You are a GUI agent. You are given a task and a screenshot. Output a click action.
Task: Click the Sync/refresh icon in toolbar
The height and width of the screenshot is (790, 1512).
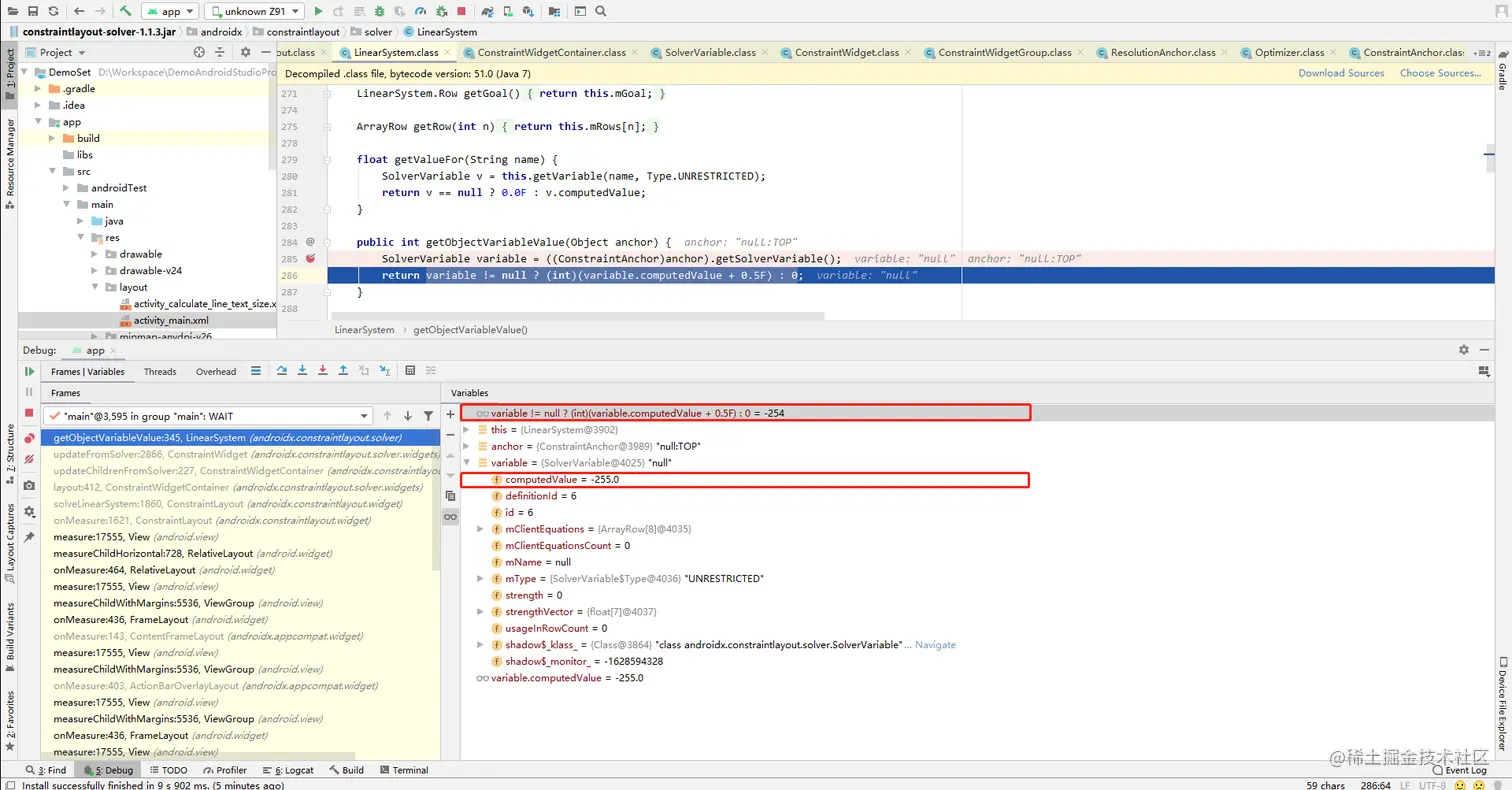(53, 11)
